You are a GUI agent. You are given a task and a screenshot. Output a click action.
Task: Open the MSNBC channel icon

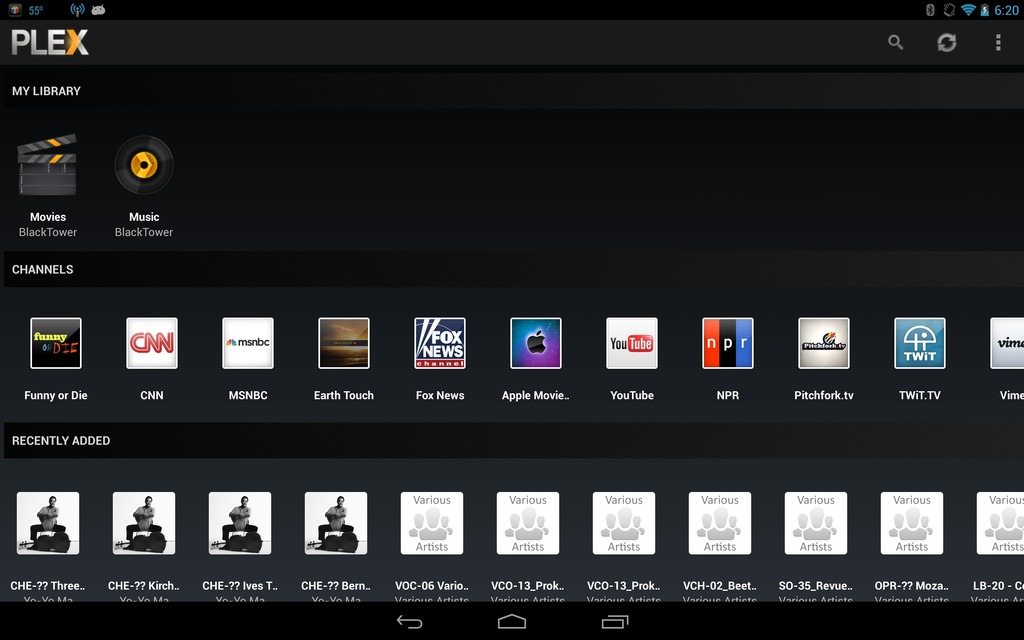tap(248, 343)
